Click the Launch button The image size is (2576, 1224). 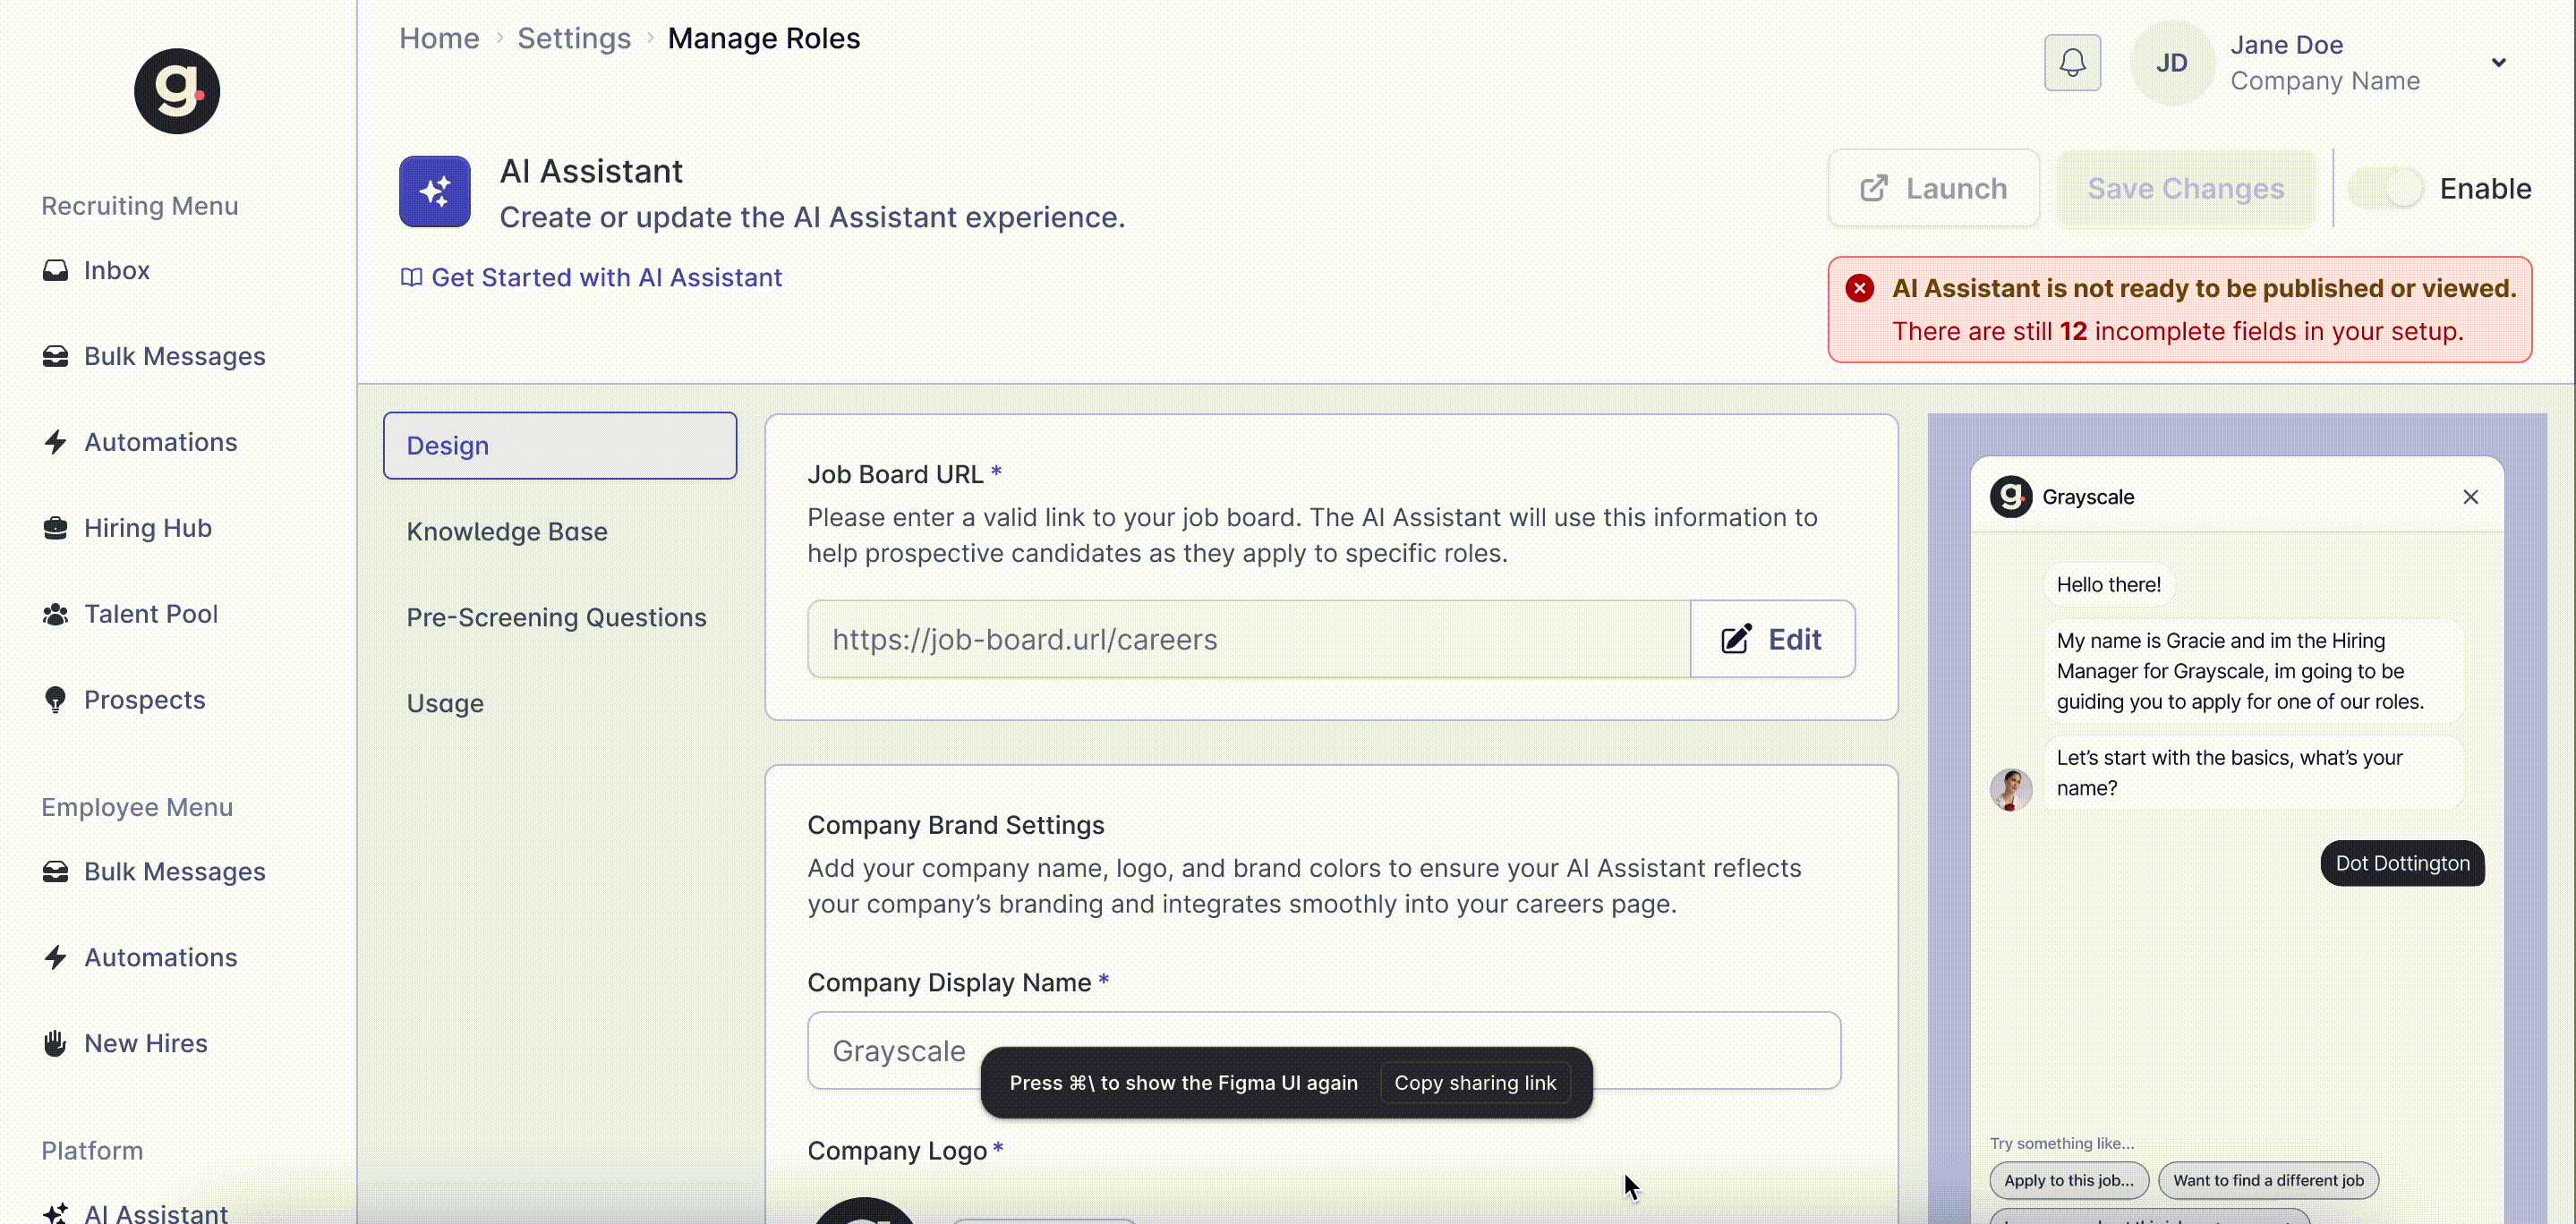coord(1933,188)
